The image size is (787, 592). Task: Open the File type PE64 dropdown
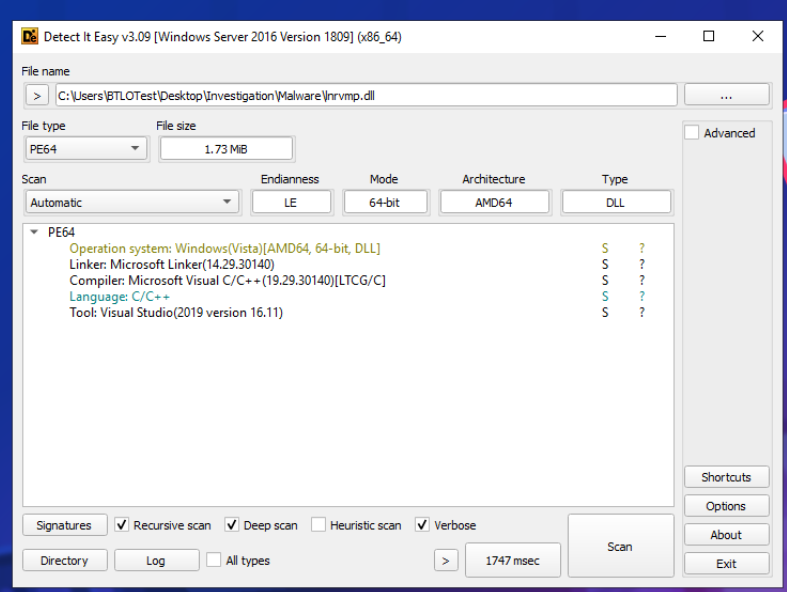click(x=85, y=149)
